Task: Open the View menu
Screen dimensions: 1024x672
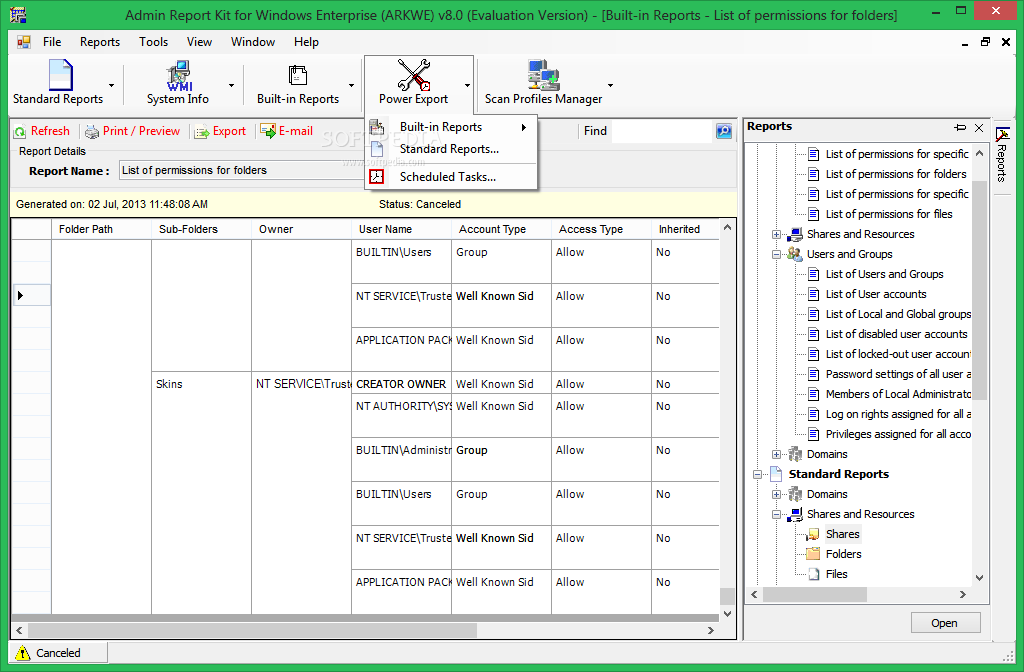Action: pos(199,42)
